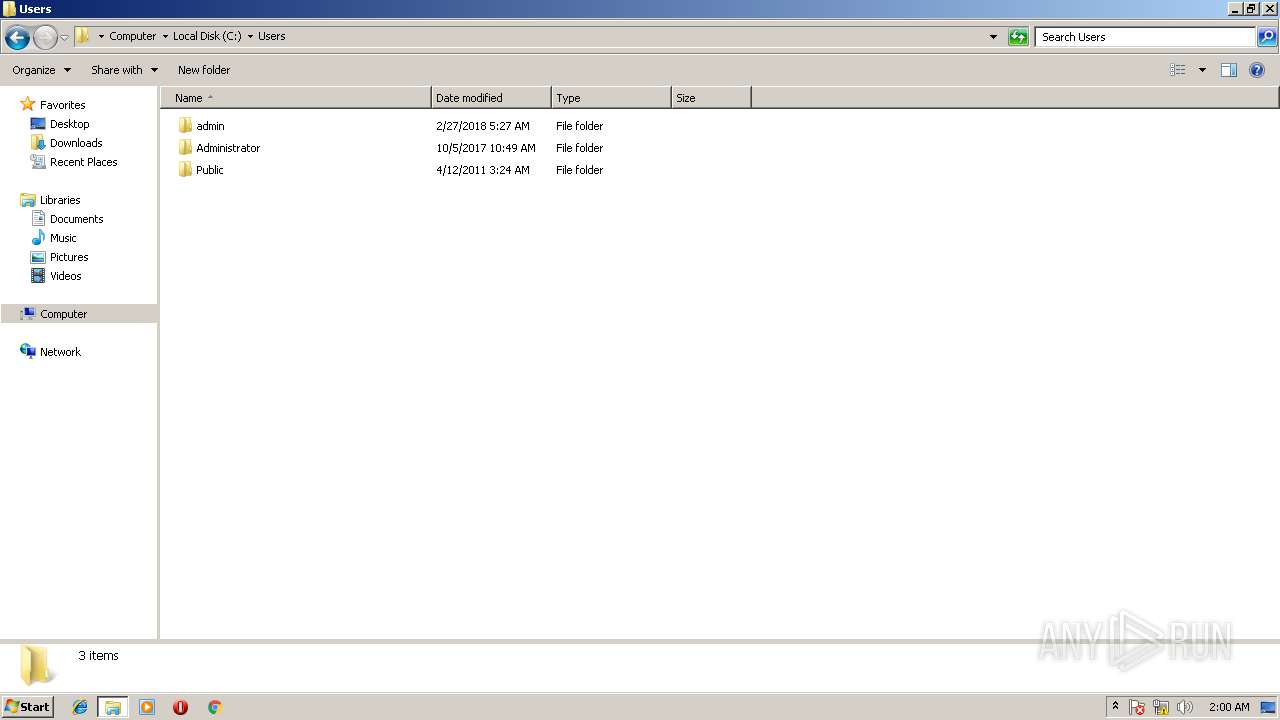The width and height of the screenshot is (1280, 720).
Task: Open the Videos library
Action: click(x=66, y=276)
